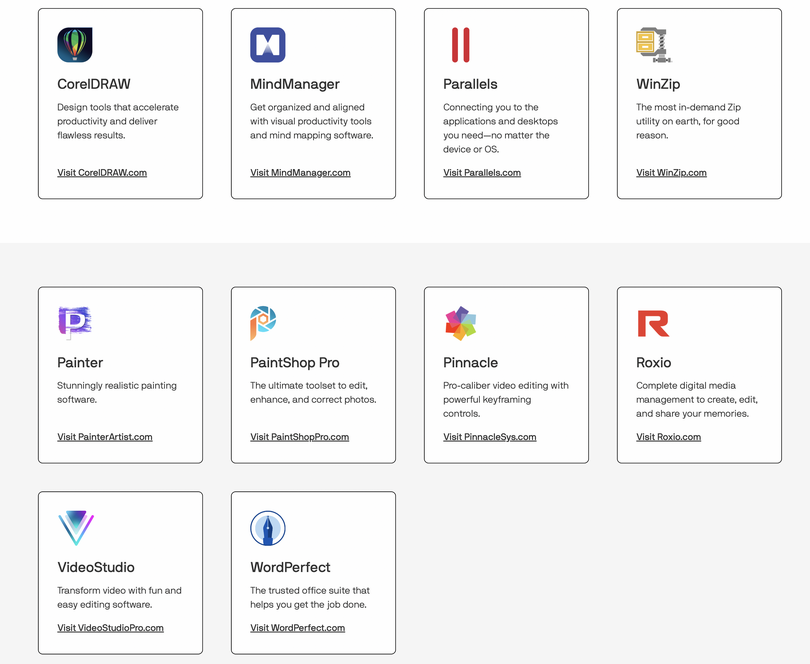Image resolution: width=810 pixels, height=664 pixels.
Task: Click the WordPerfect card heading
Action: (x=290, y=567)
